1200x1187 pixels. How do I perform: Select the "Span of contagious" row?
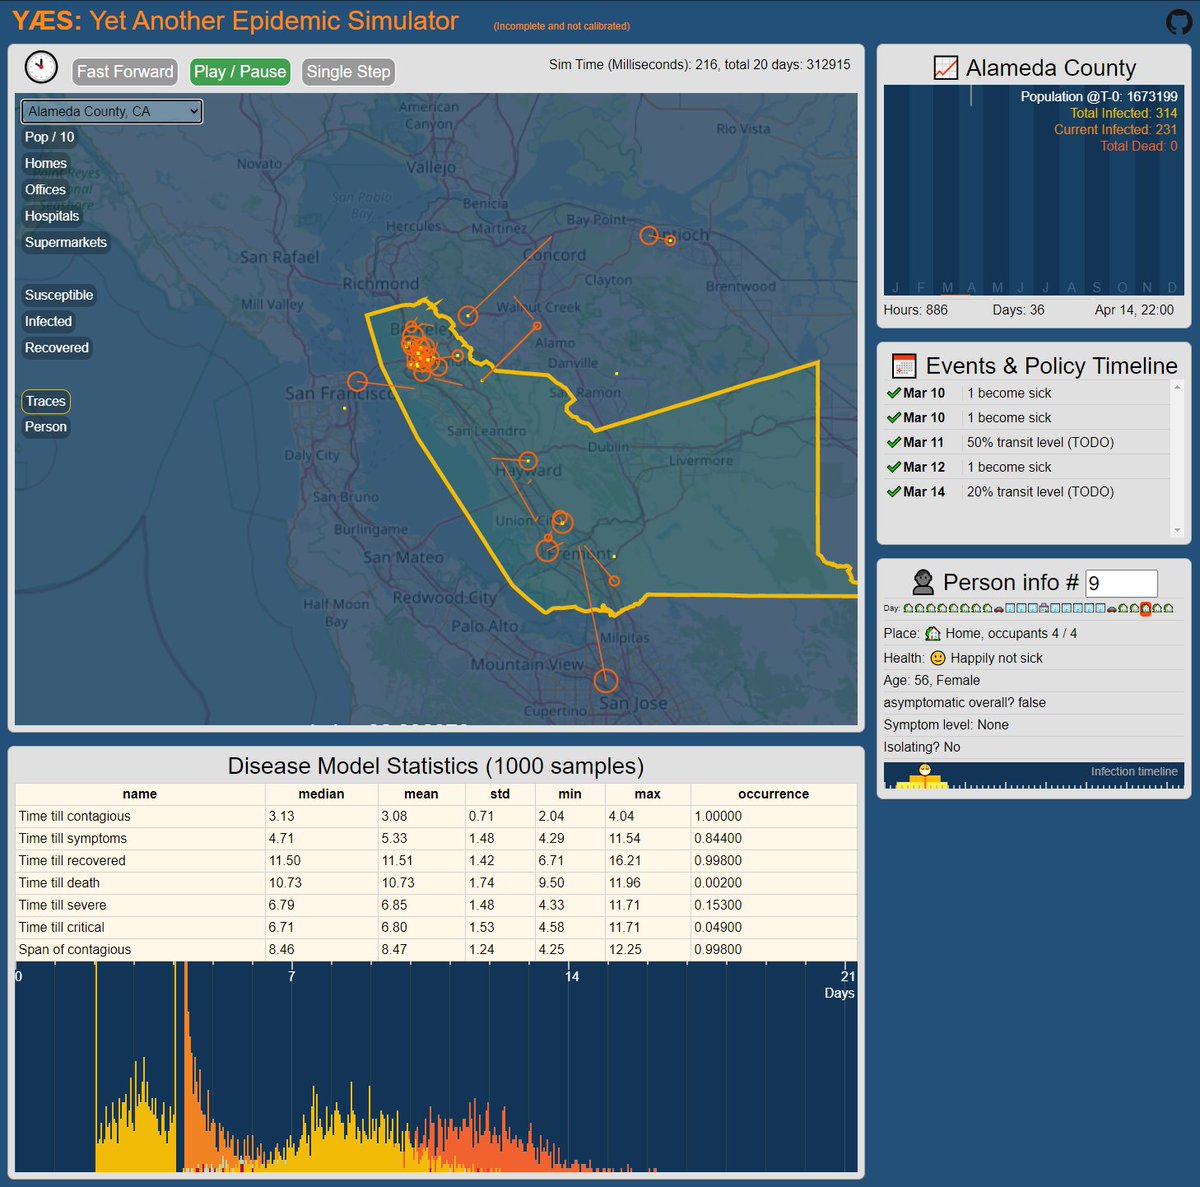[x=436, y=949]
